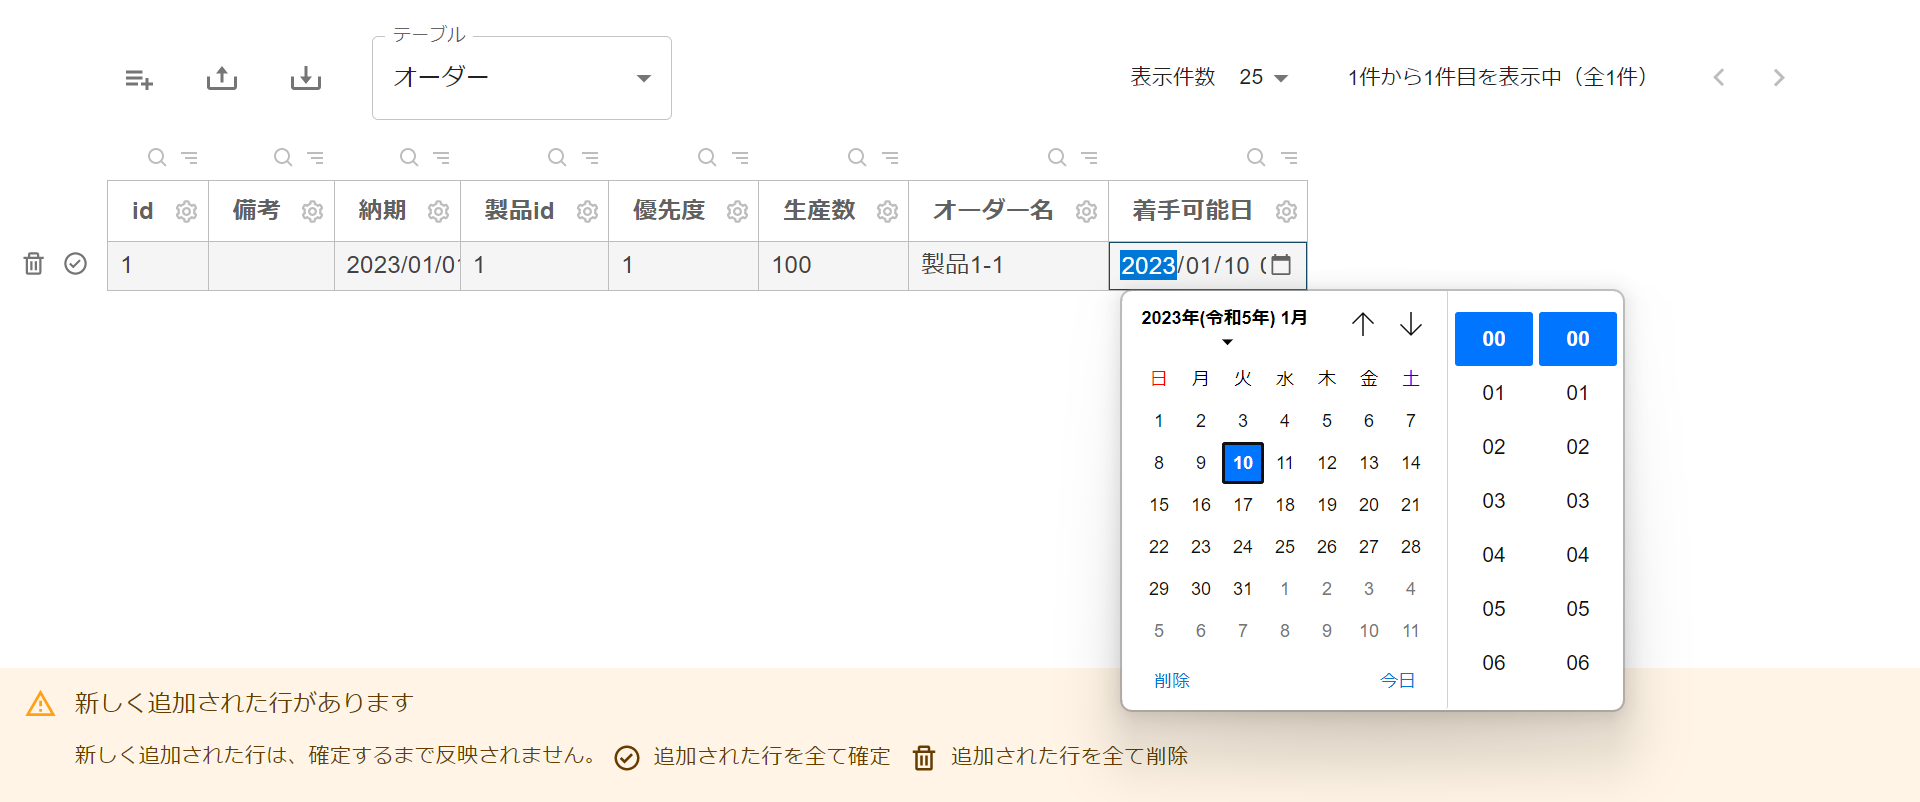Click the 着手可能日 date input field
Screen dimensions: 1920x802
pyautogui.click(x=1208, y=266)
